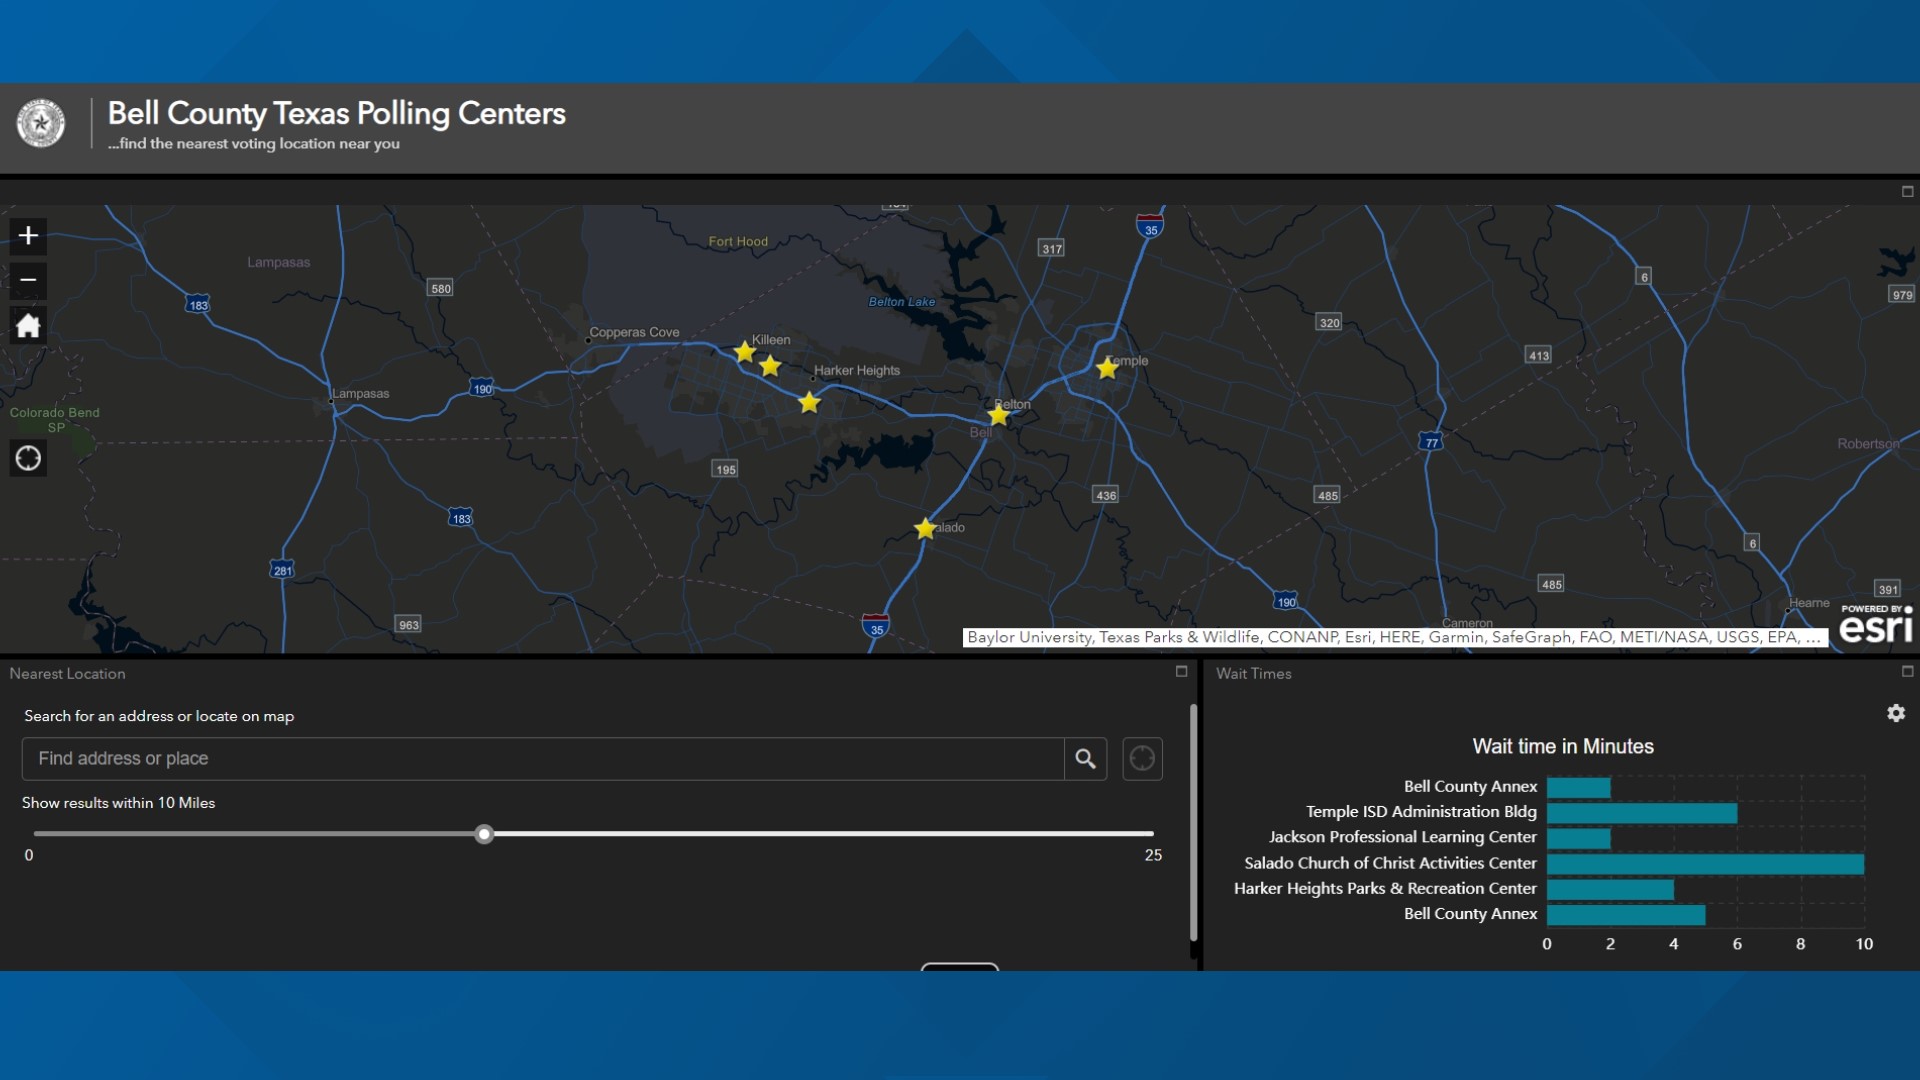Screen dimensions: 1920x1080
Task: Click the search magnifier in the address bar
Action: 1086,758
